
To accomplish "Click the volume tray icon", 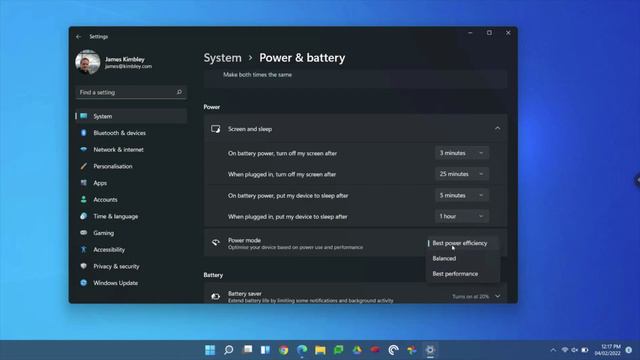I will coord(575,350).
